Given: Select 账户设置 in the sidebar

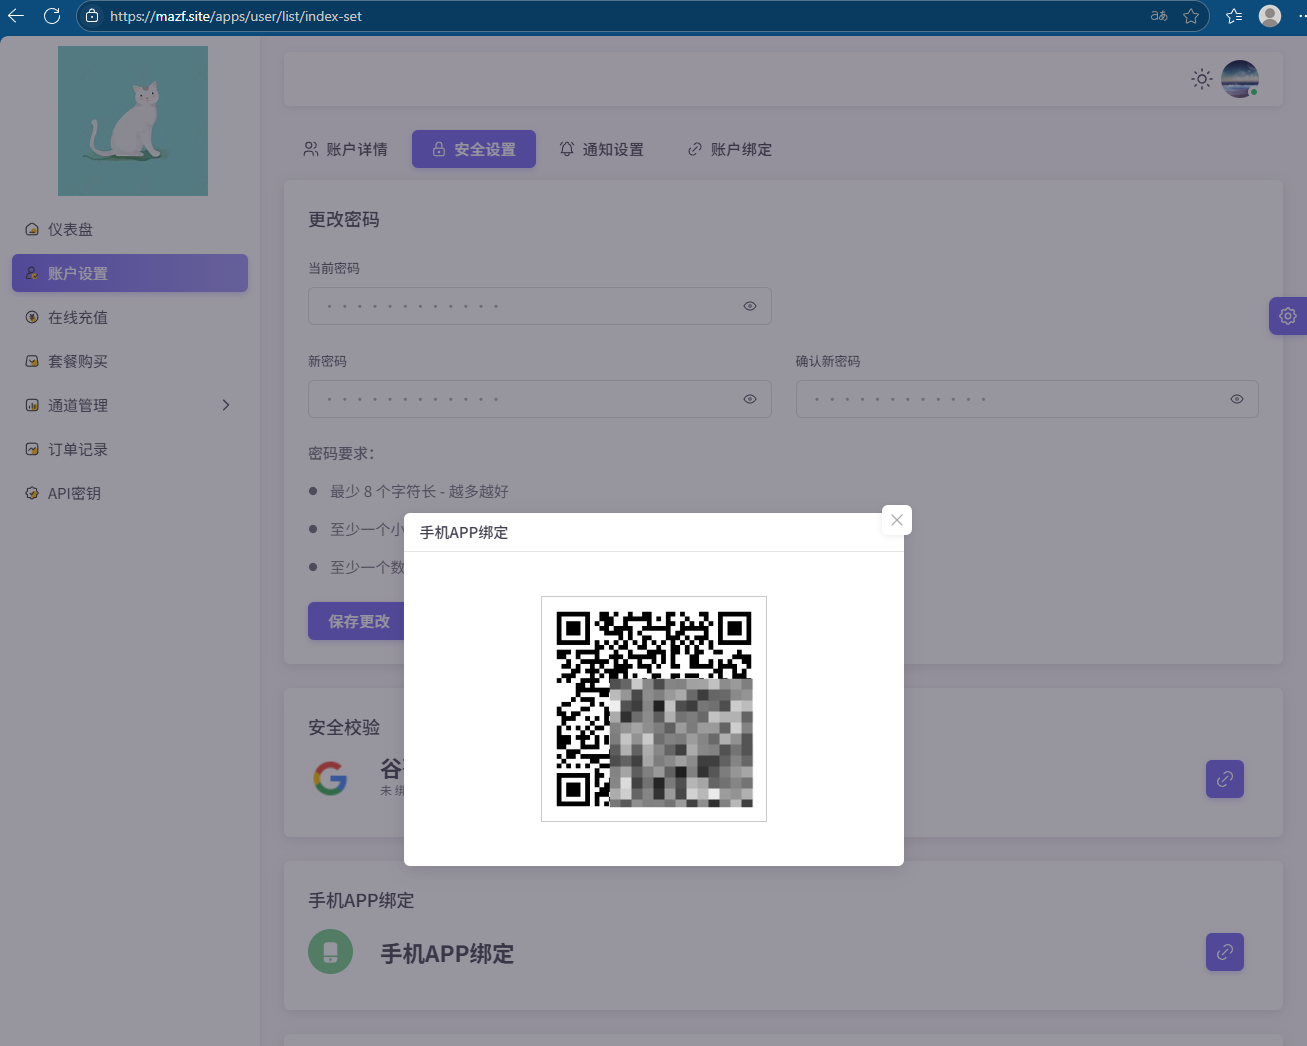Looking at the screenshot, I should click(130, 273).
